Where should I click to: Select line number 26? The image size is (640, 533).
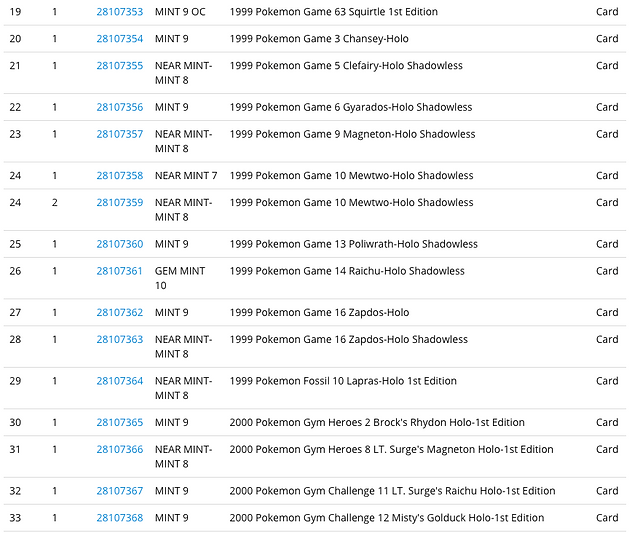pyautogui.click(x=15, y=271)
